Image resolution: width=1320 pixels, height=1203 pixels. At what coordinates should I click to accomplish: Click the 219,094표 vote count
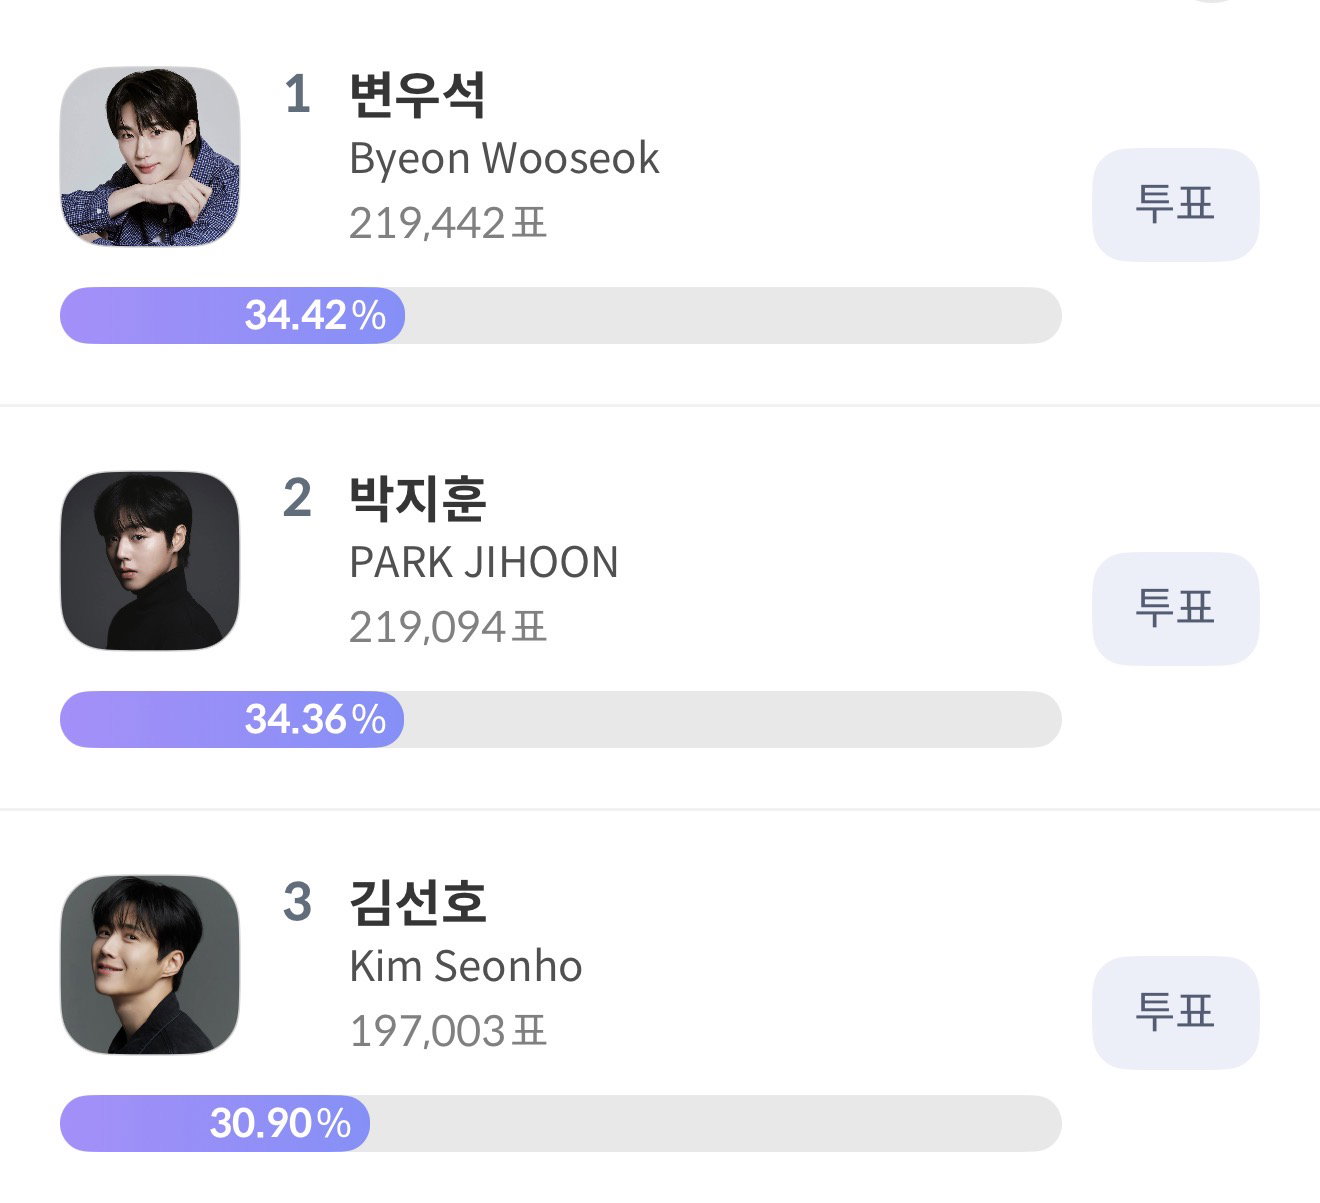coord(448,628)
